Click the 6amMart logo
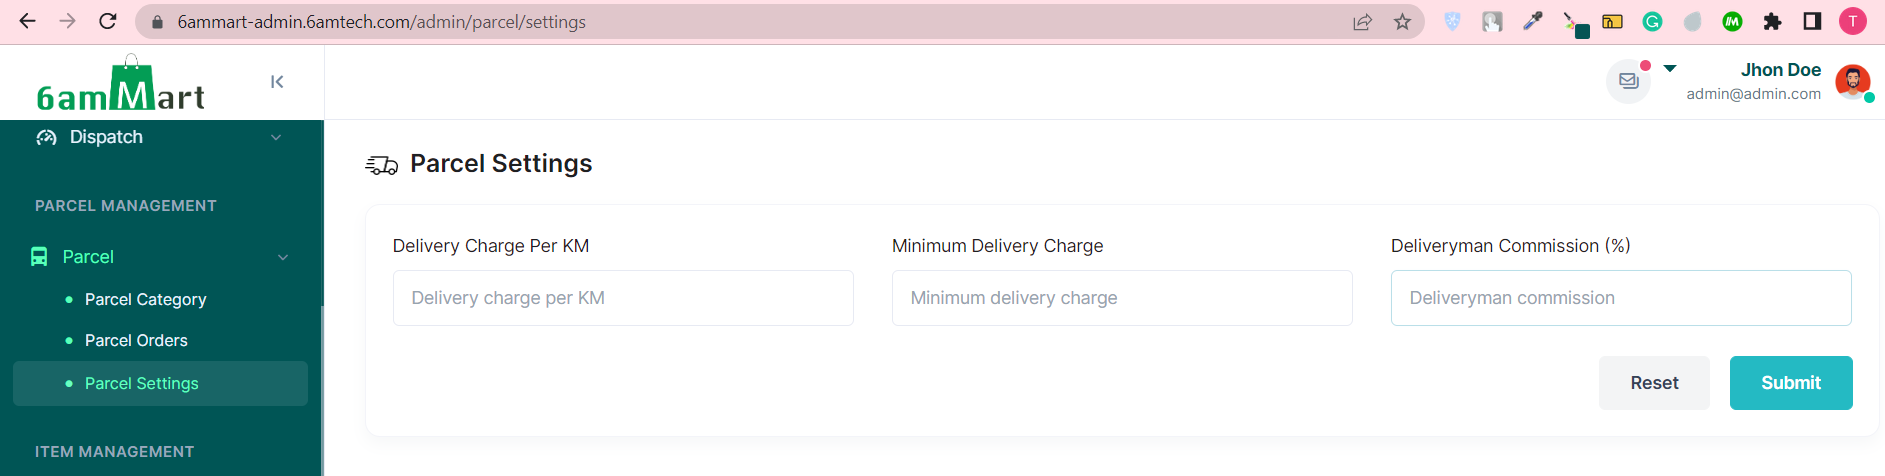This screenshot has height=476, width=1885. (120, 83)
